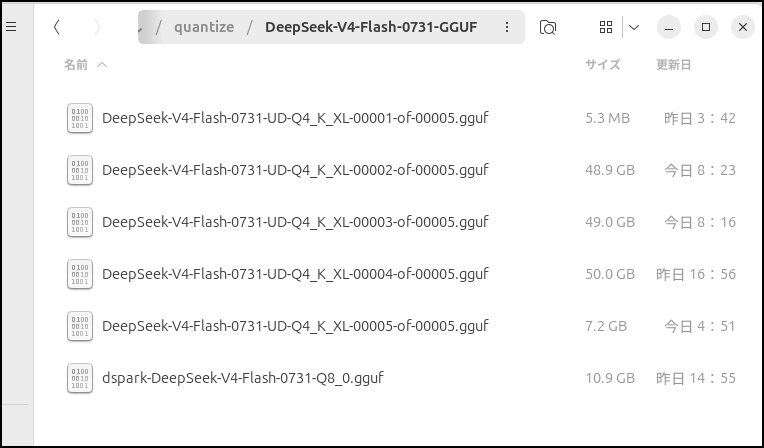Minimize the file manager window
This screenshot has height=448, width=764.
coord(668,27)
